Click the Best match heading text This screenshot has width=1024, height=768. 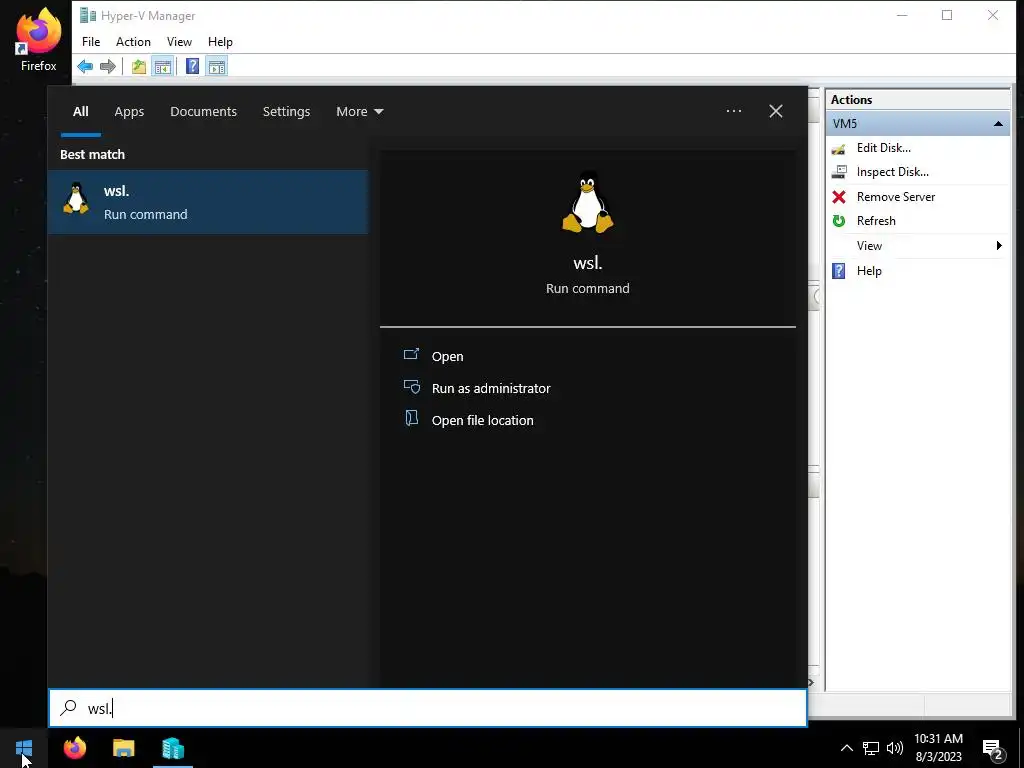tap(93, 155)
